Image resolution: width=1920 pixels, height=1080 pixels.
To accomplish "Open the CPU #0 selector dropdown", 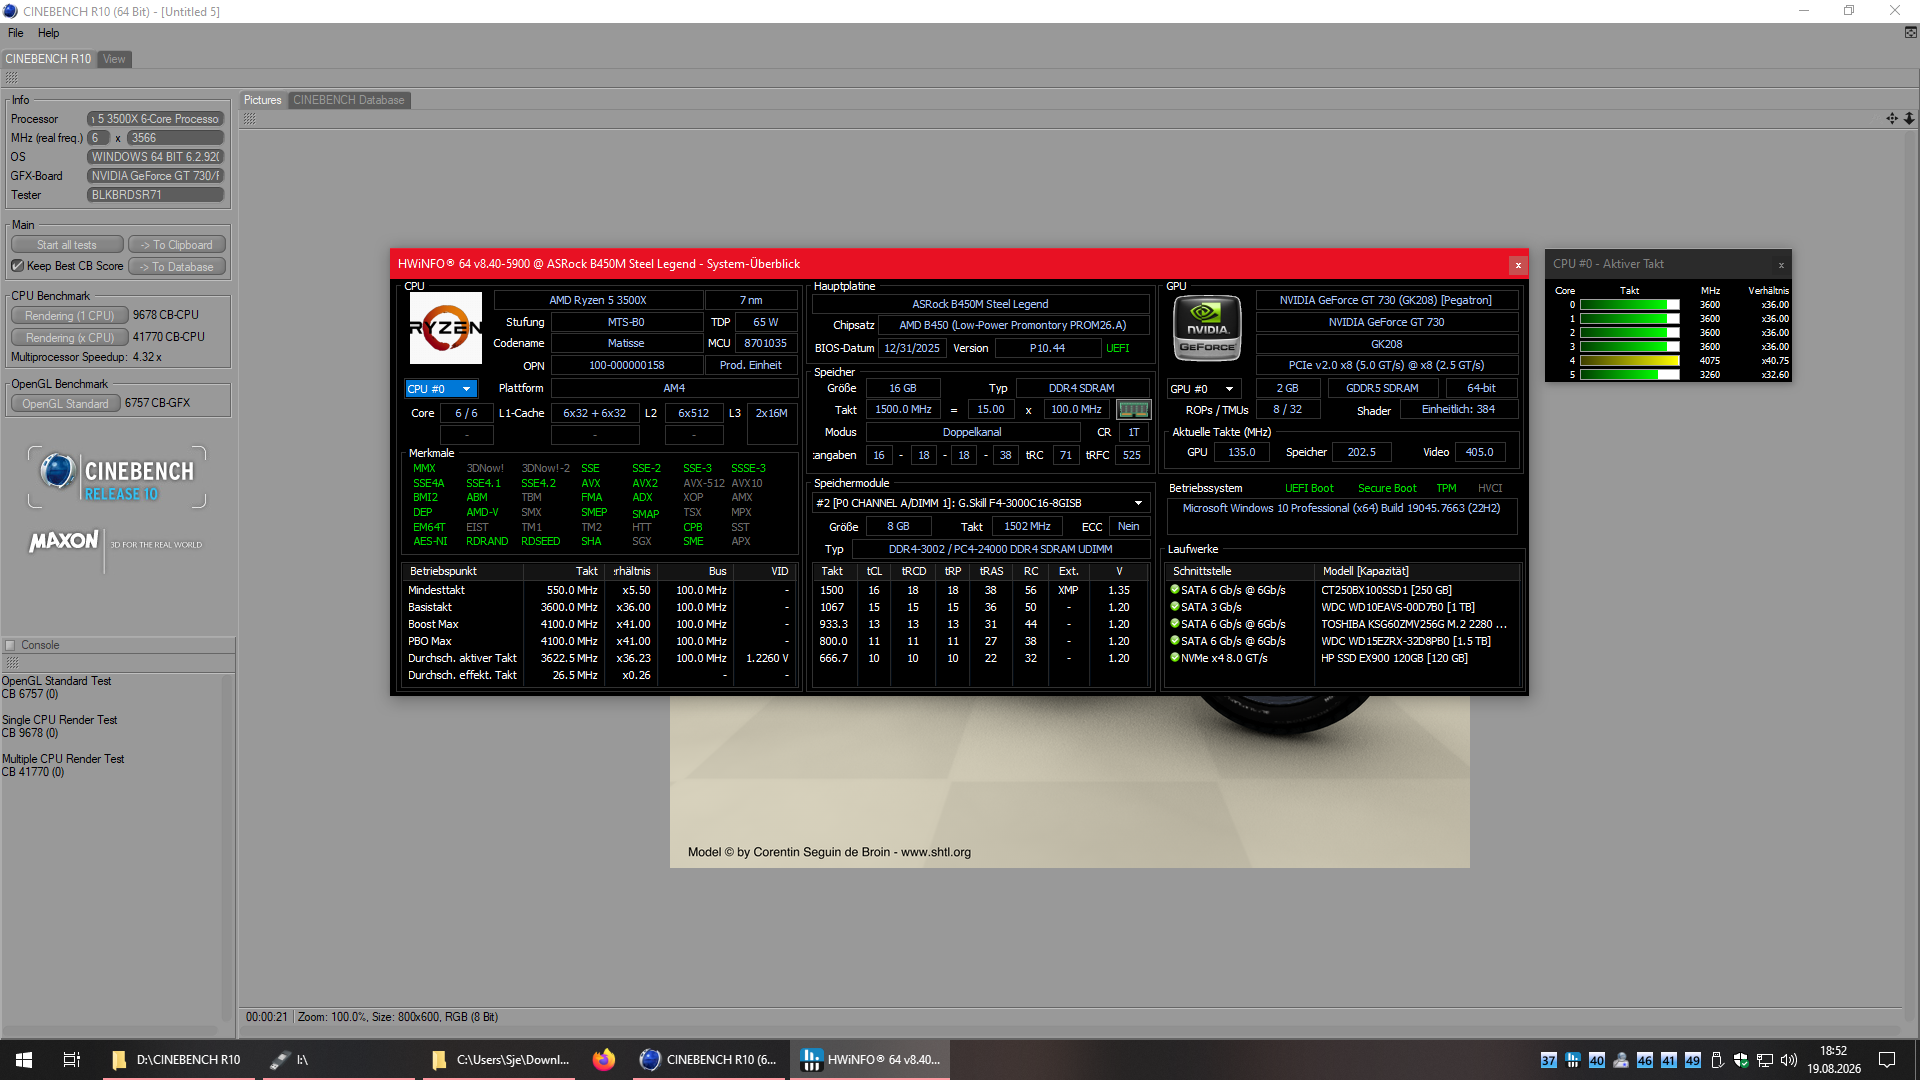I will (x=441, y=389).
